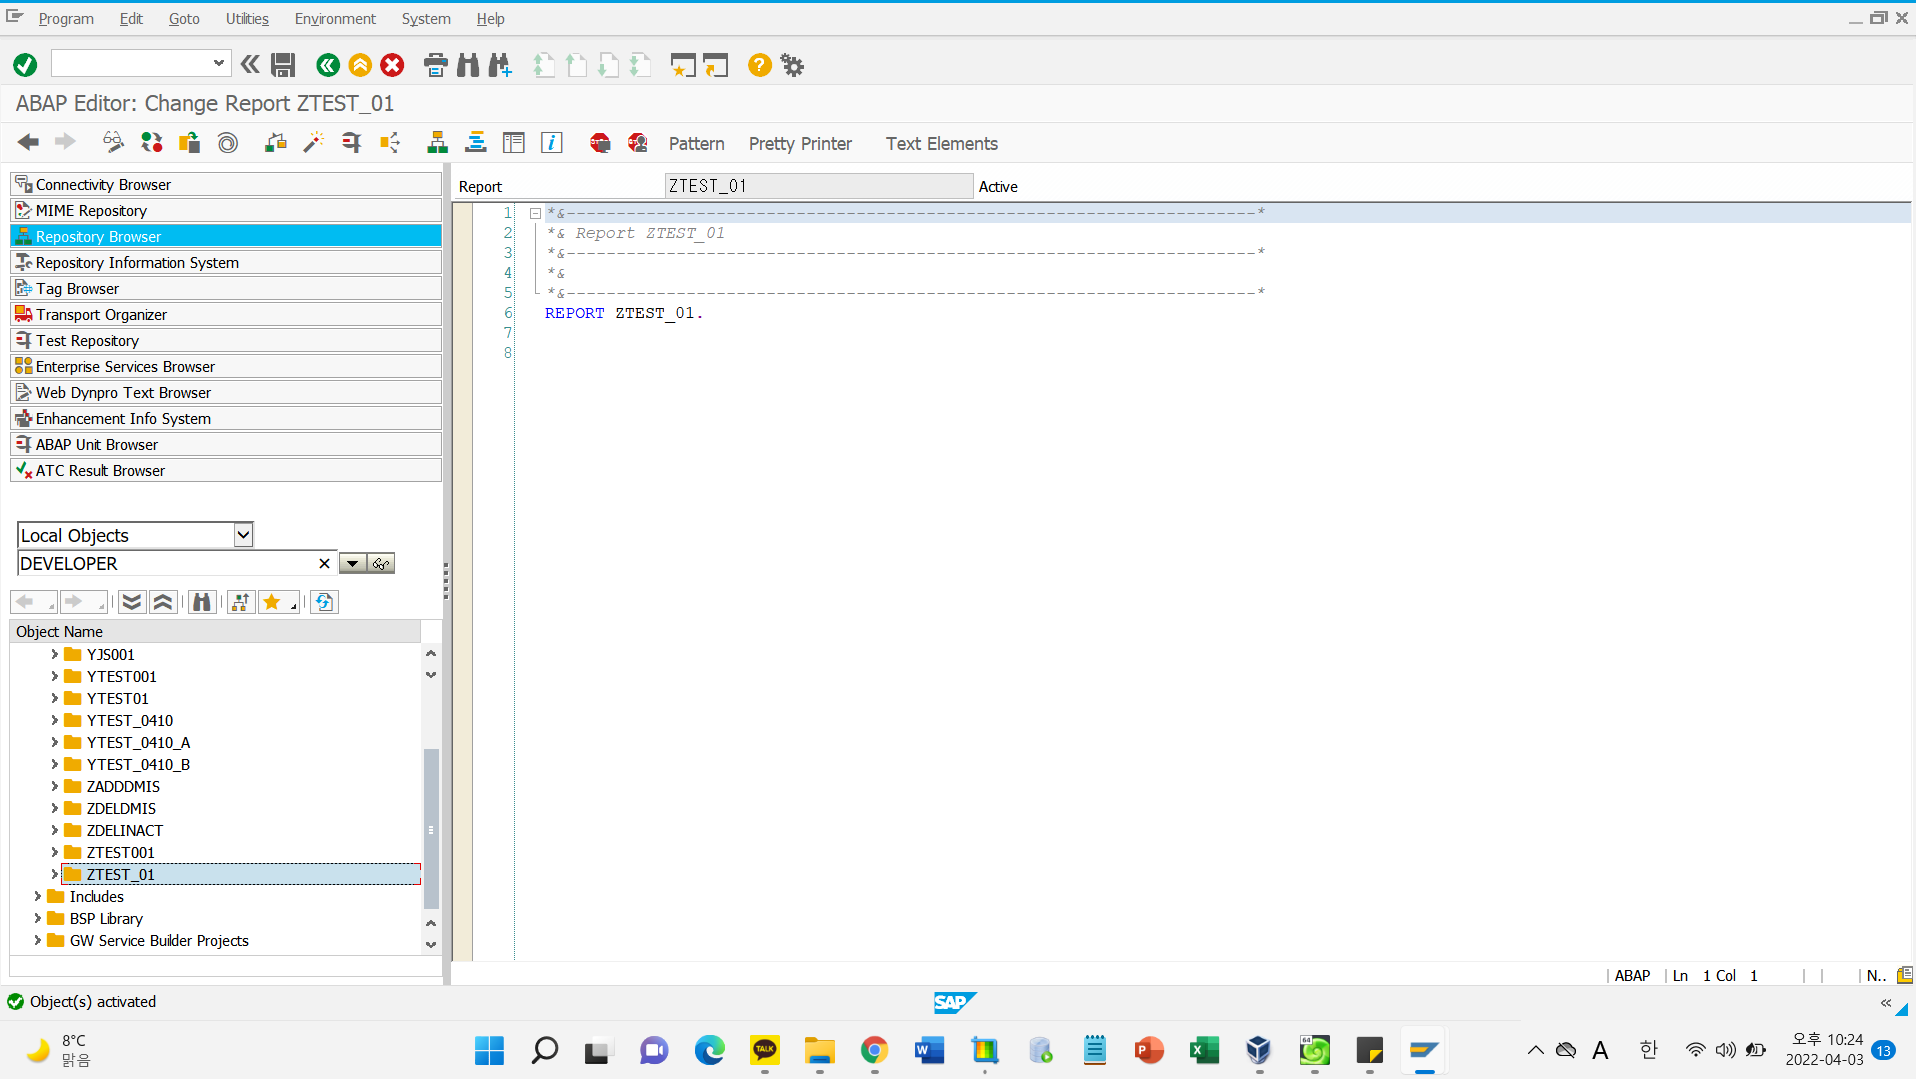Click the Text Elements button
Image resolution: width=1916 pixels, height=1079 pixels.
click(x=941, y=144)
